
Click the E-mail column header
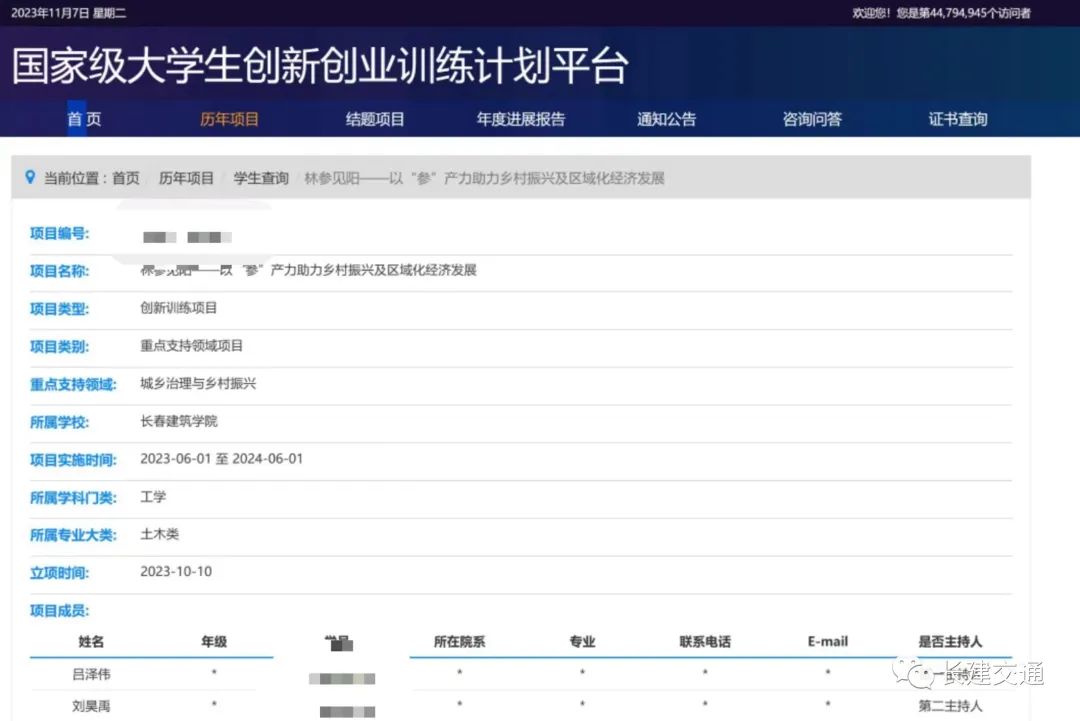pos(828,641)
